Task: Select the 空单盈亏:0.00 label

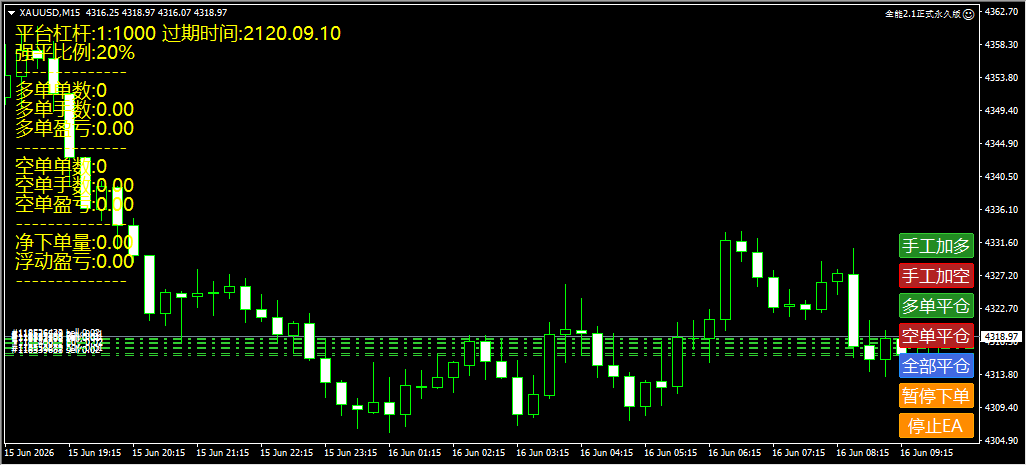Action: tap(75, 204)
